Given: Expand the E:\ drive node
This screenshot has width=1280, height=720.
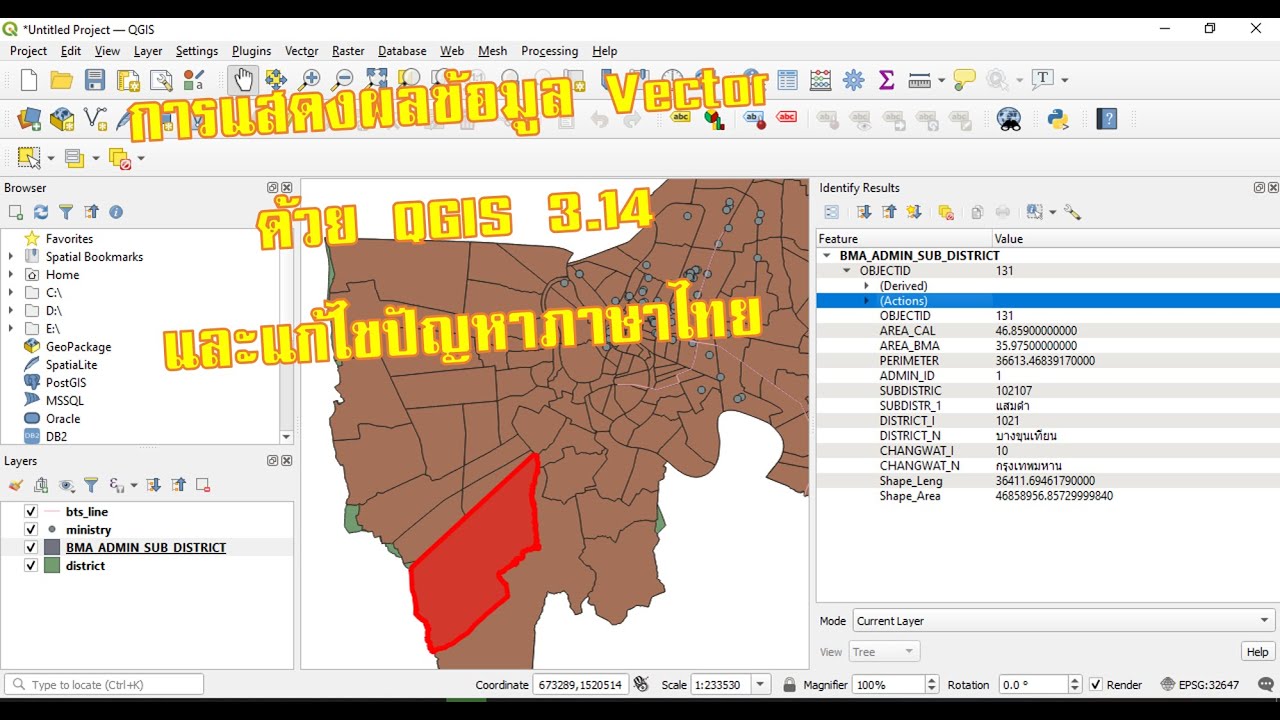Looking at the screenshot, I should pyautogui.click(x=11, y=329).
